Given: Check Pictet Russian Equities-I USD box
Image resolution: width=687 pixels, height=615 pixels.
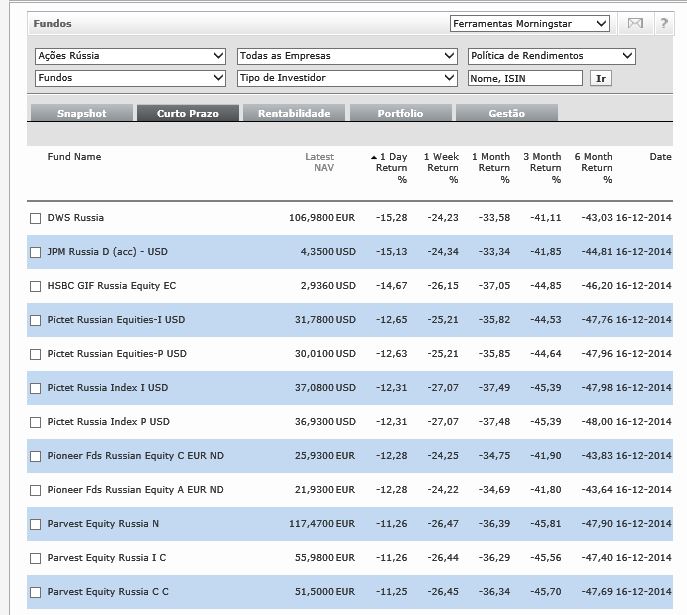Looking at the screenshot, I should click(35, 320).
